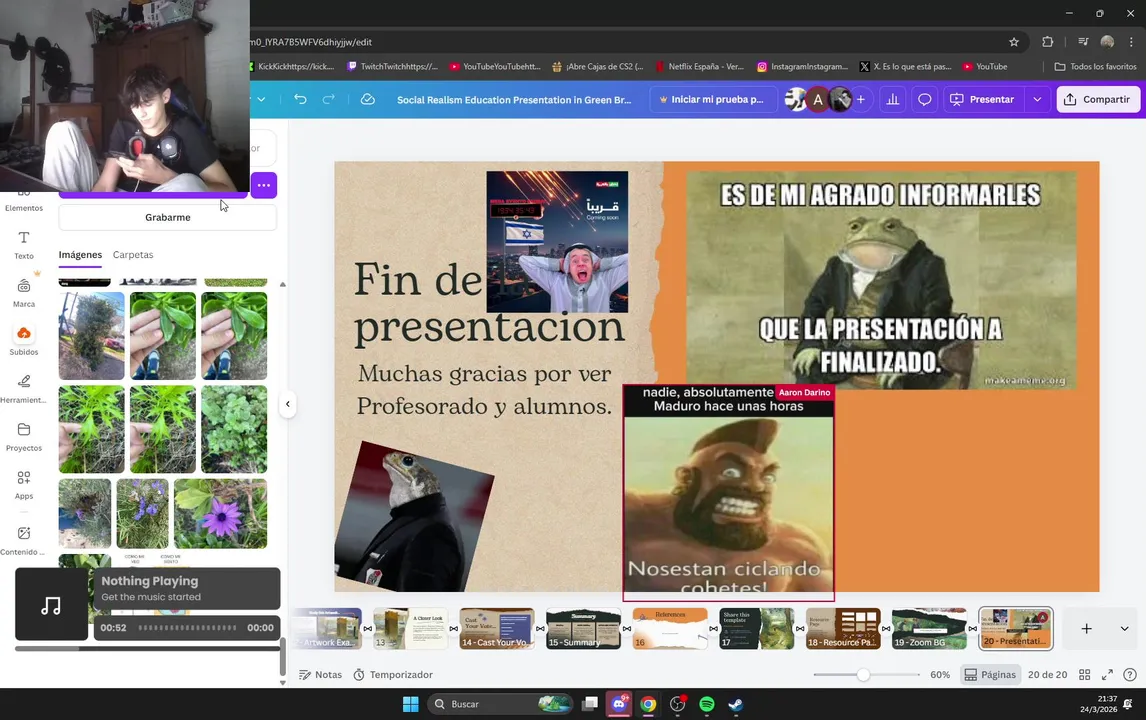Select the Fin de presentacion heading text

tap(489, 302)
